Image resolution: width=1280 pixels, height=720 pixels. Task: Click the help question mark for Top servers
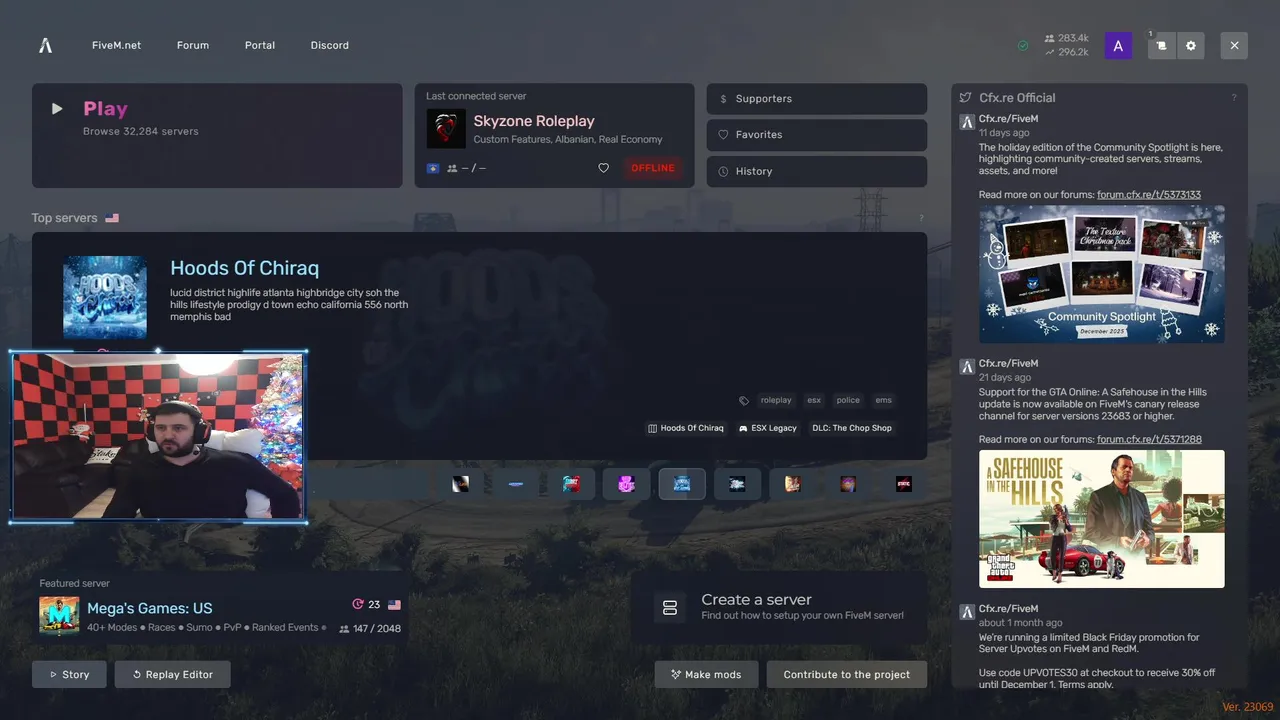[x=921, y=218]
